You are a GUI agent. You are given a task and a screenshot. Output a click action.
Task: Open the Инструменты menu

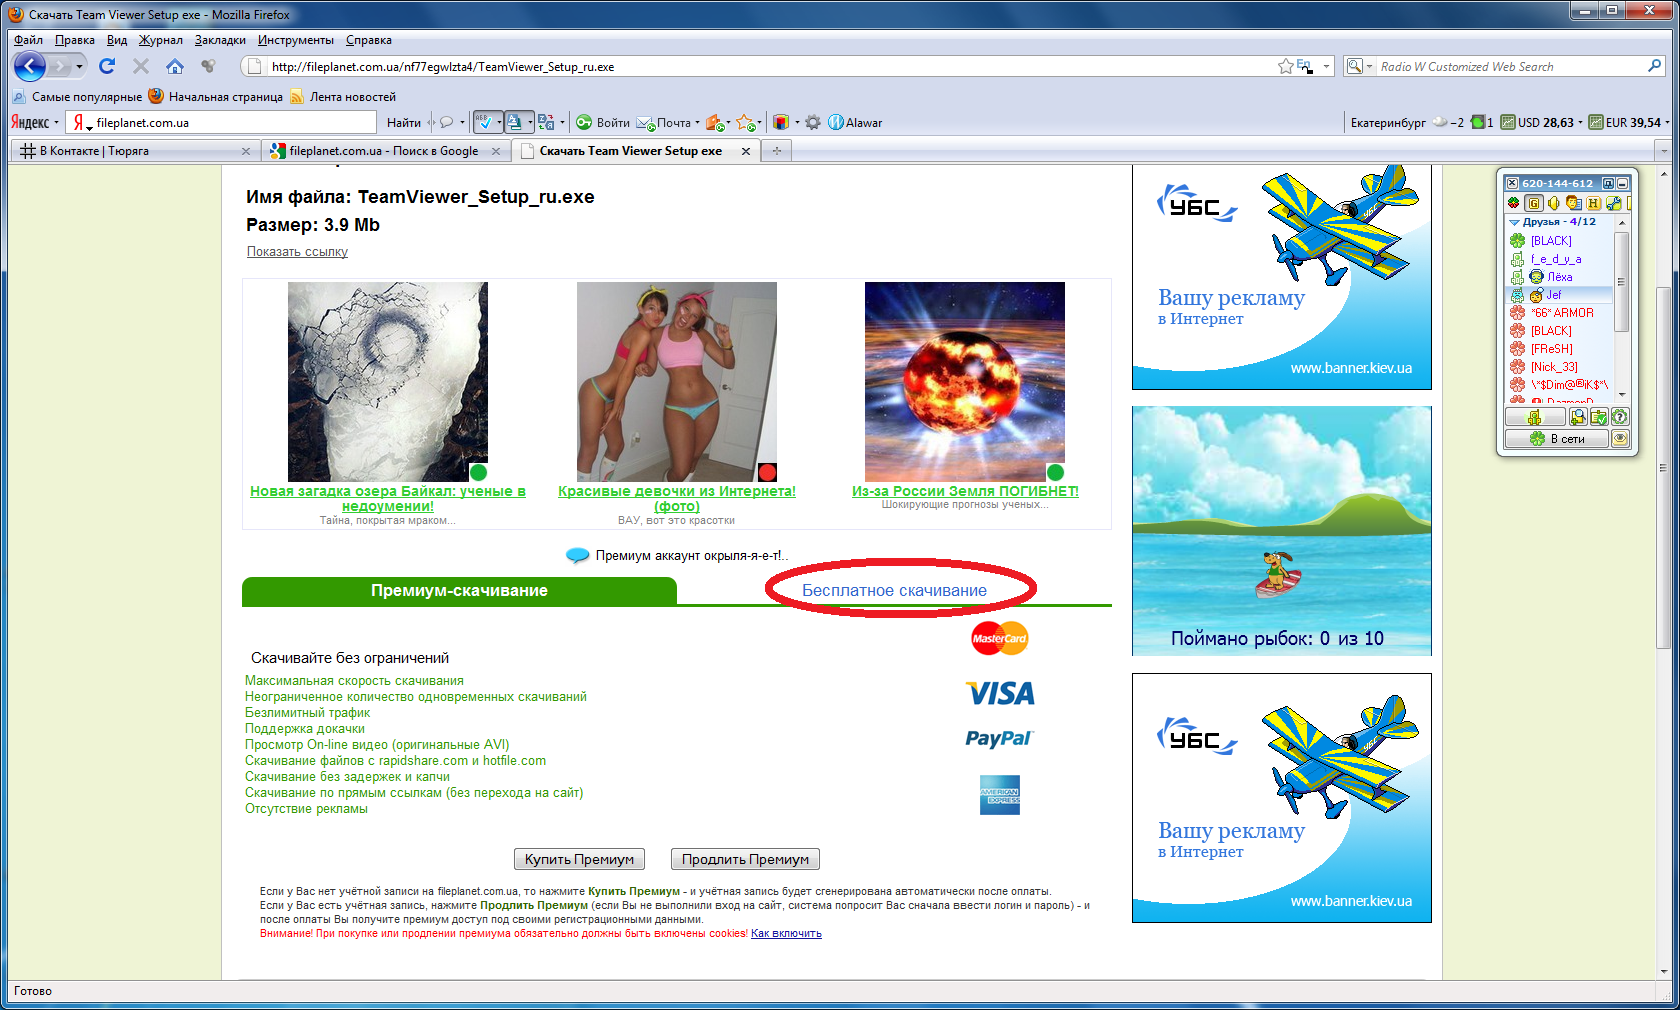(x=296, y=40)
